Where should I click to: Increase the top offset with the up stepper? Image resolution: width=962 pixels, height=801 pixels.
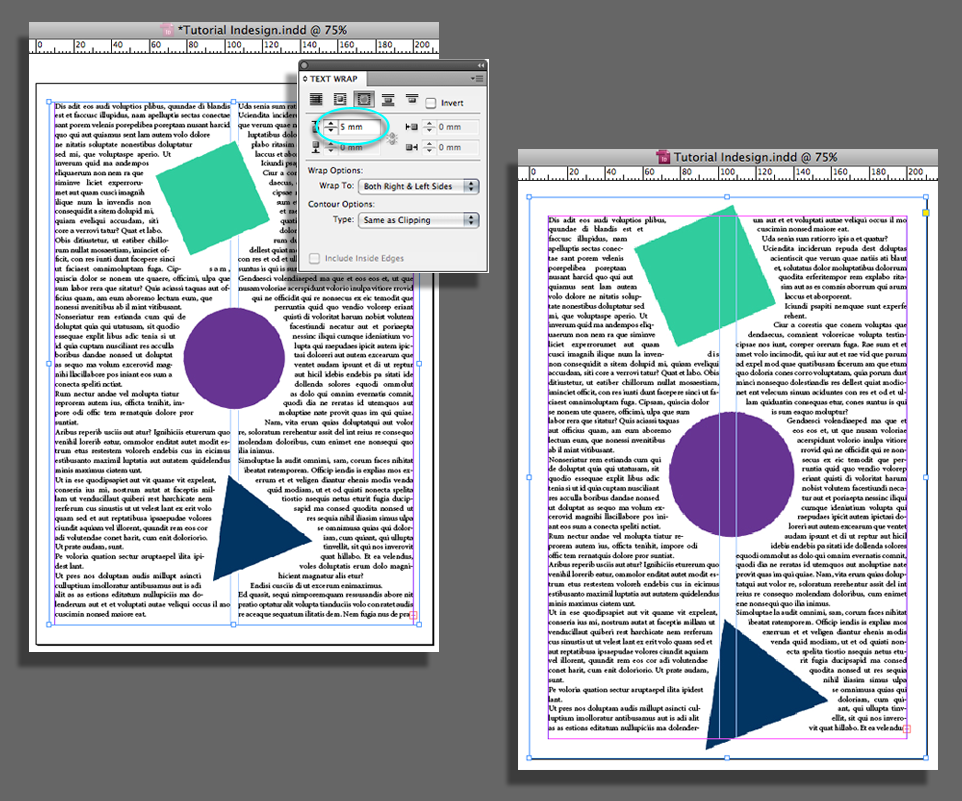point(330,123)
